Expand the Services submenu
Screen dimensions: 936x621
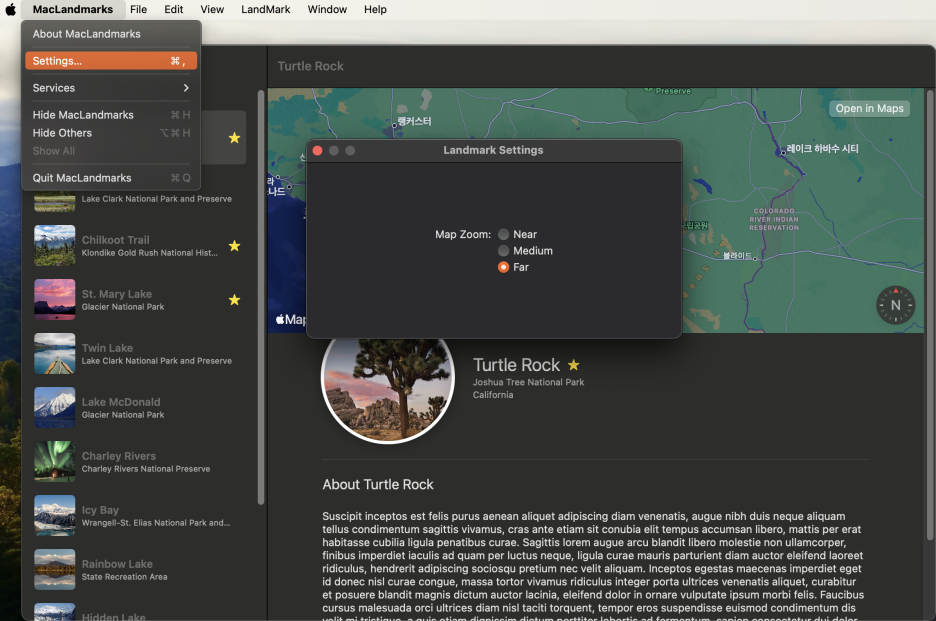tap(111, 88)
